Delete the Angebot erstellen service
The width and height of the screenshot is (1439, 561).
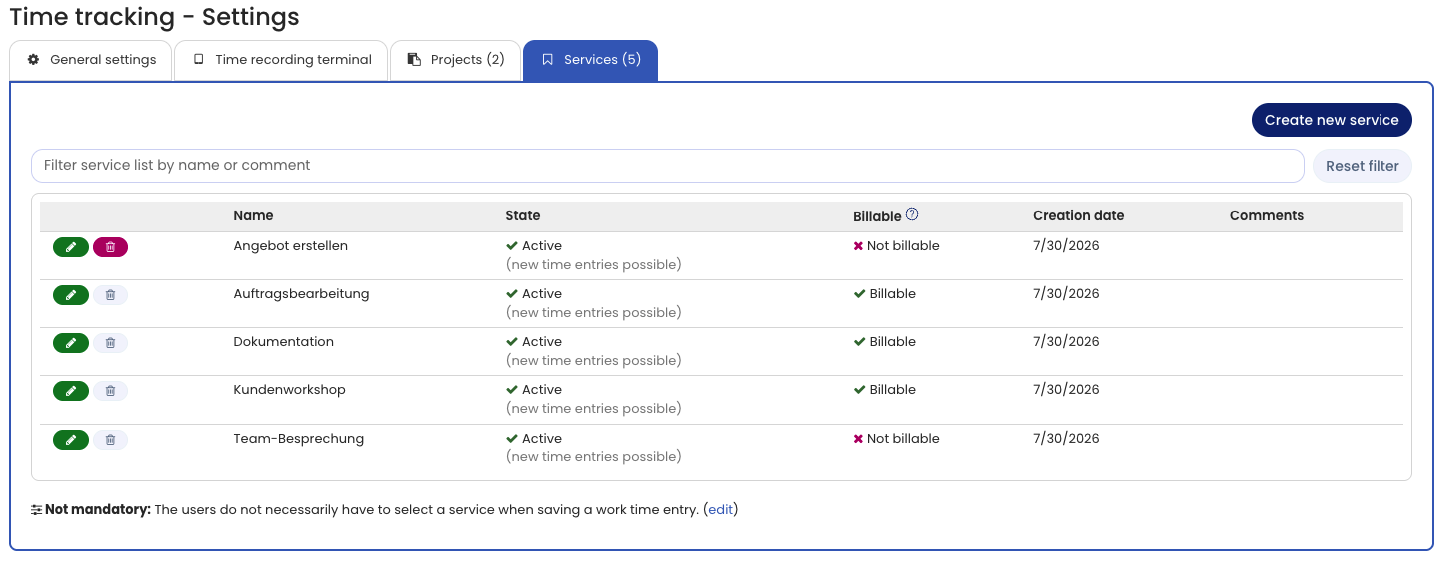(110, 247)
